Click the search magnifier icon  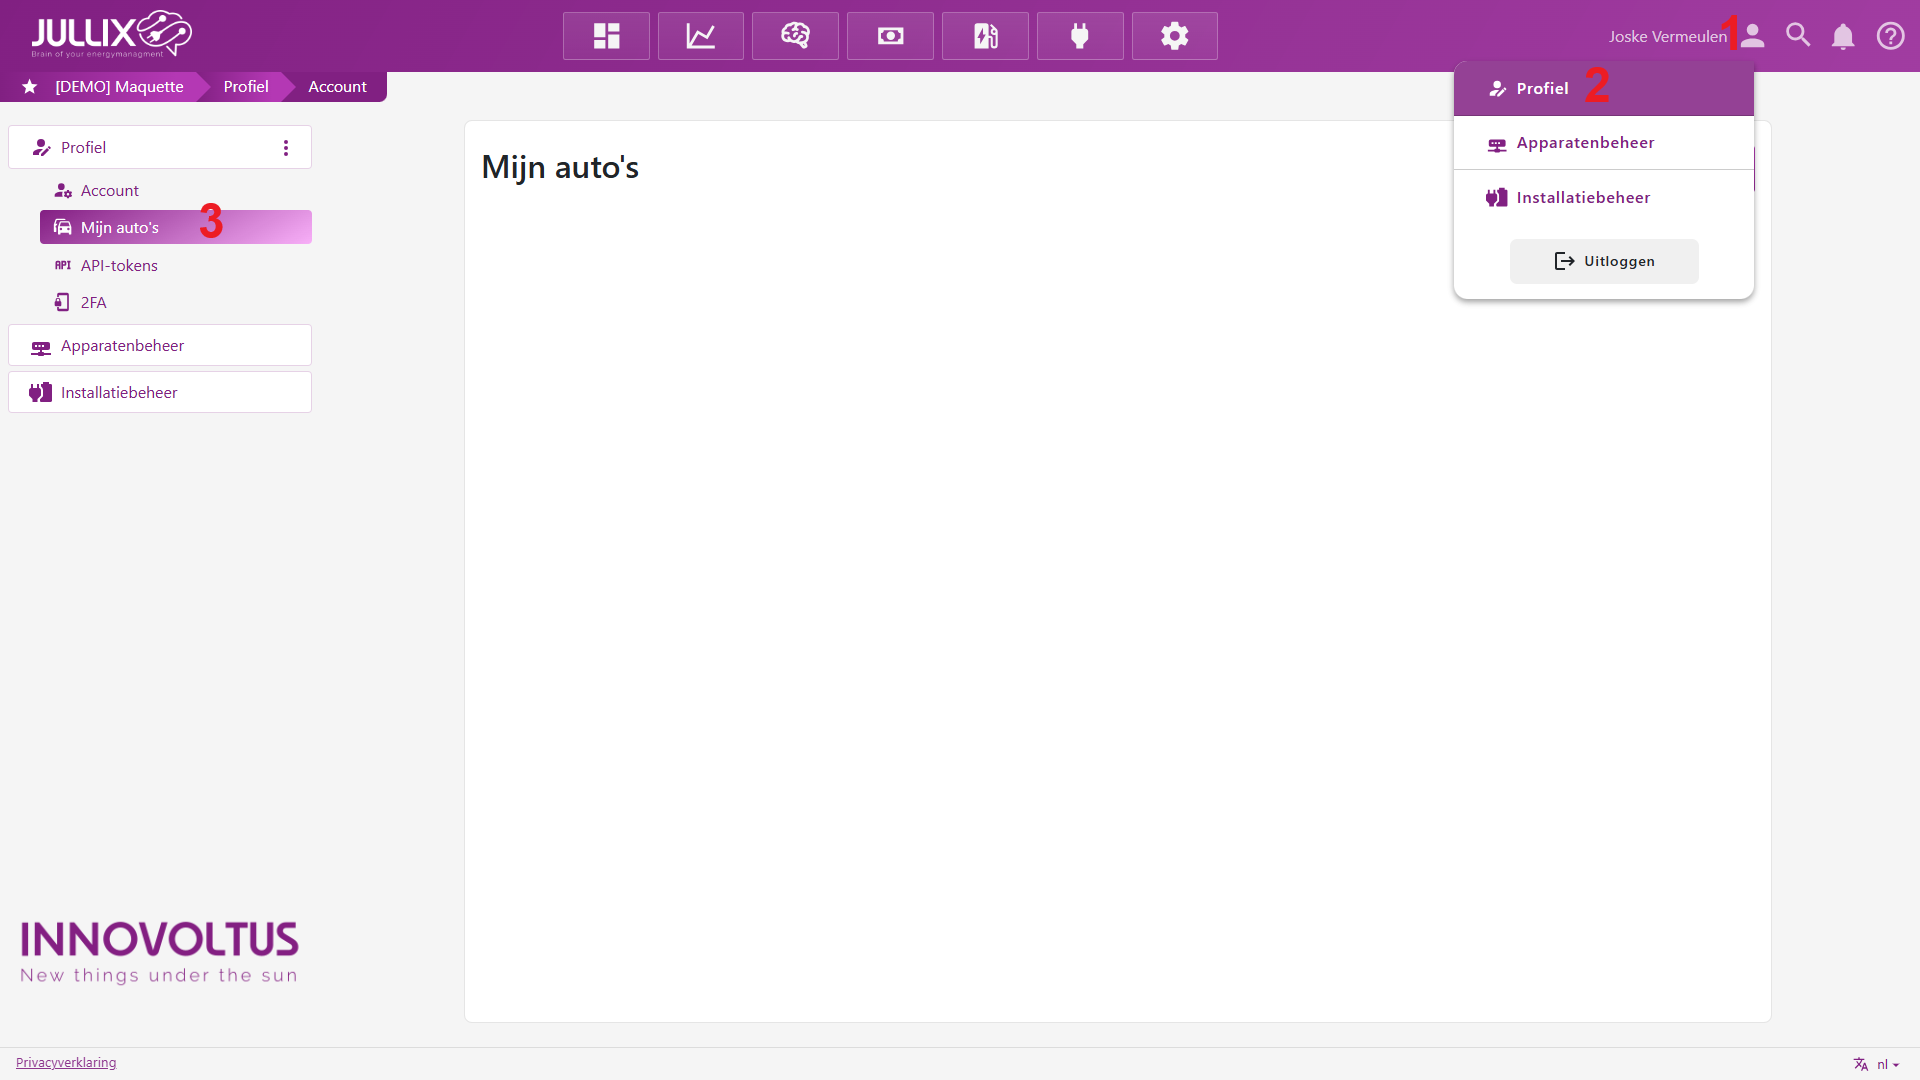1798,36
